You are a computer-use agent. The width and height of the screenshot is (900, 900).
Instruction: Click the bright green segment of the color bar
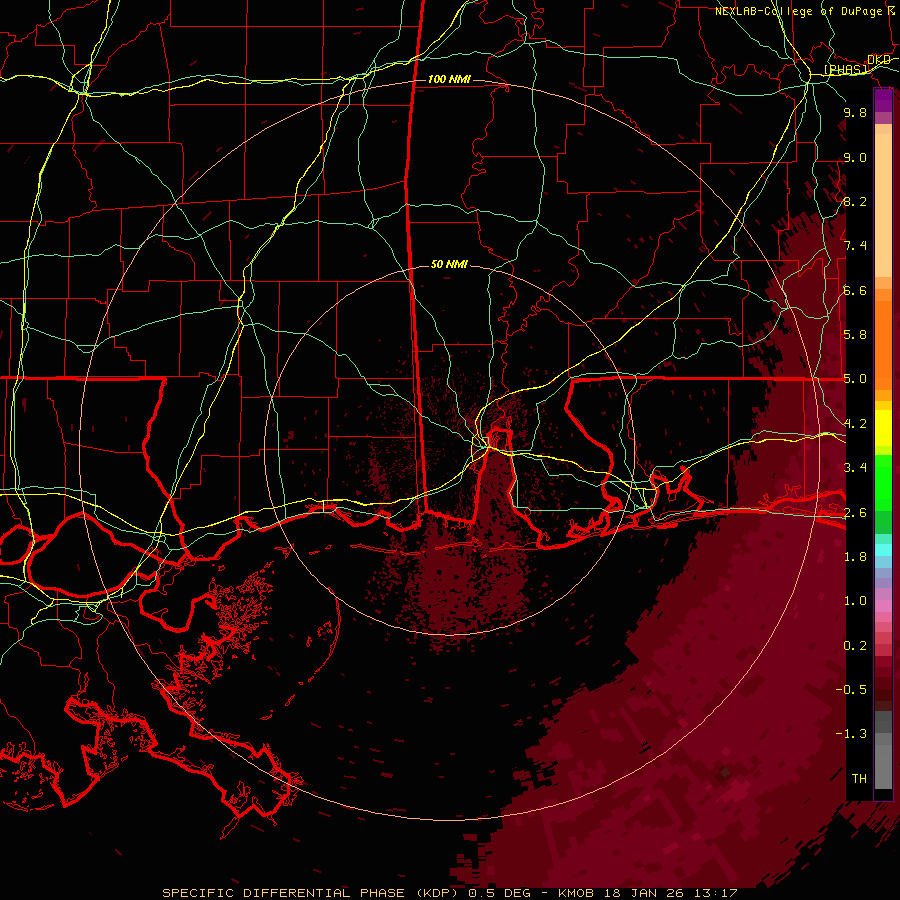[883, 481]
